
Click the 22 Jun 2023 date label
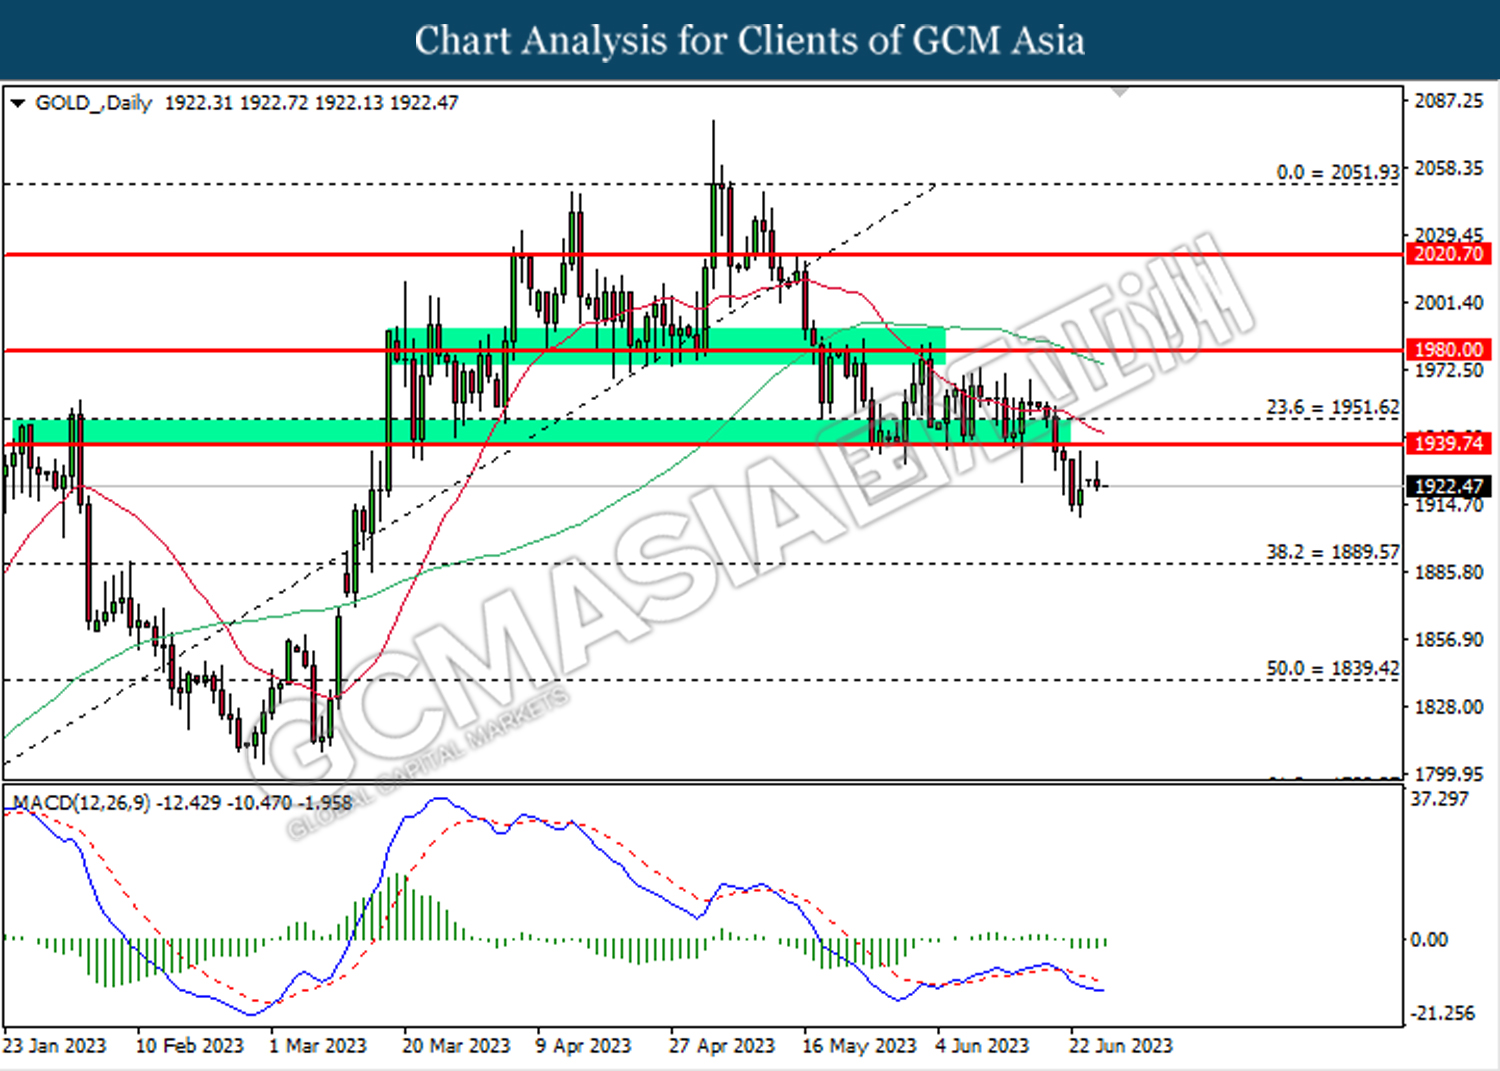(1121, 1046)
